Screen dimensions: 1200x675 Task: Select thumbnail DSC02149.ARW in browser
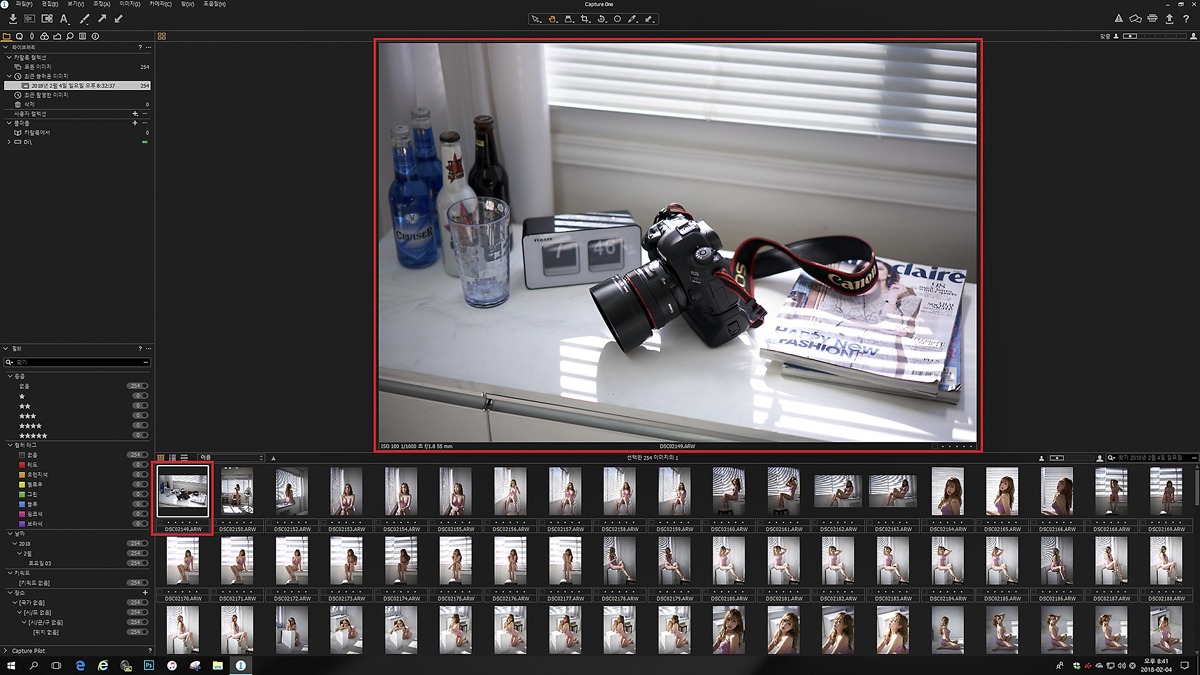click(182, 498)
